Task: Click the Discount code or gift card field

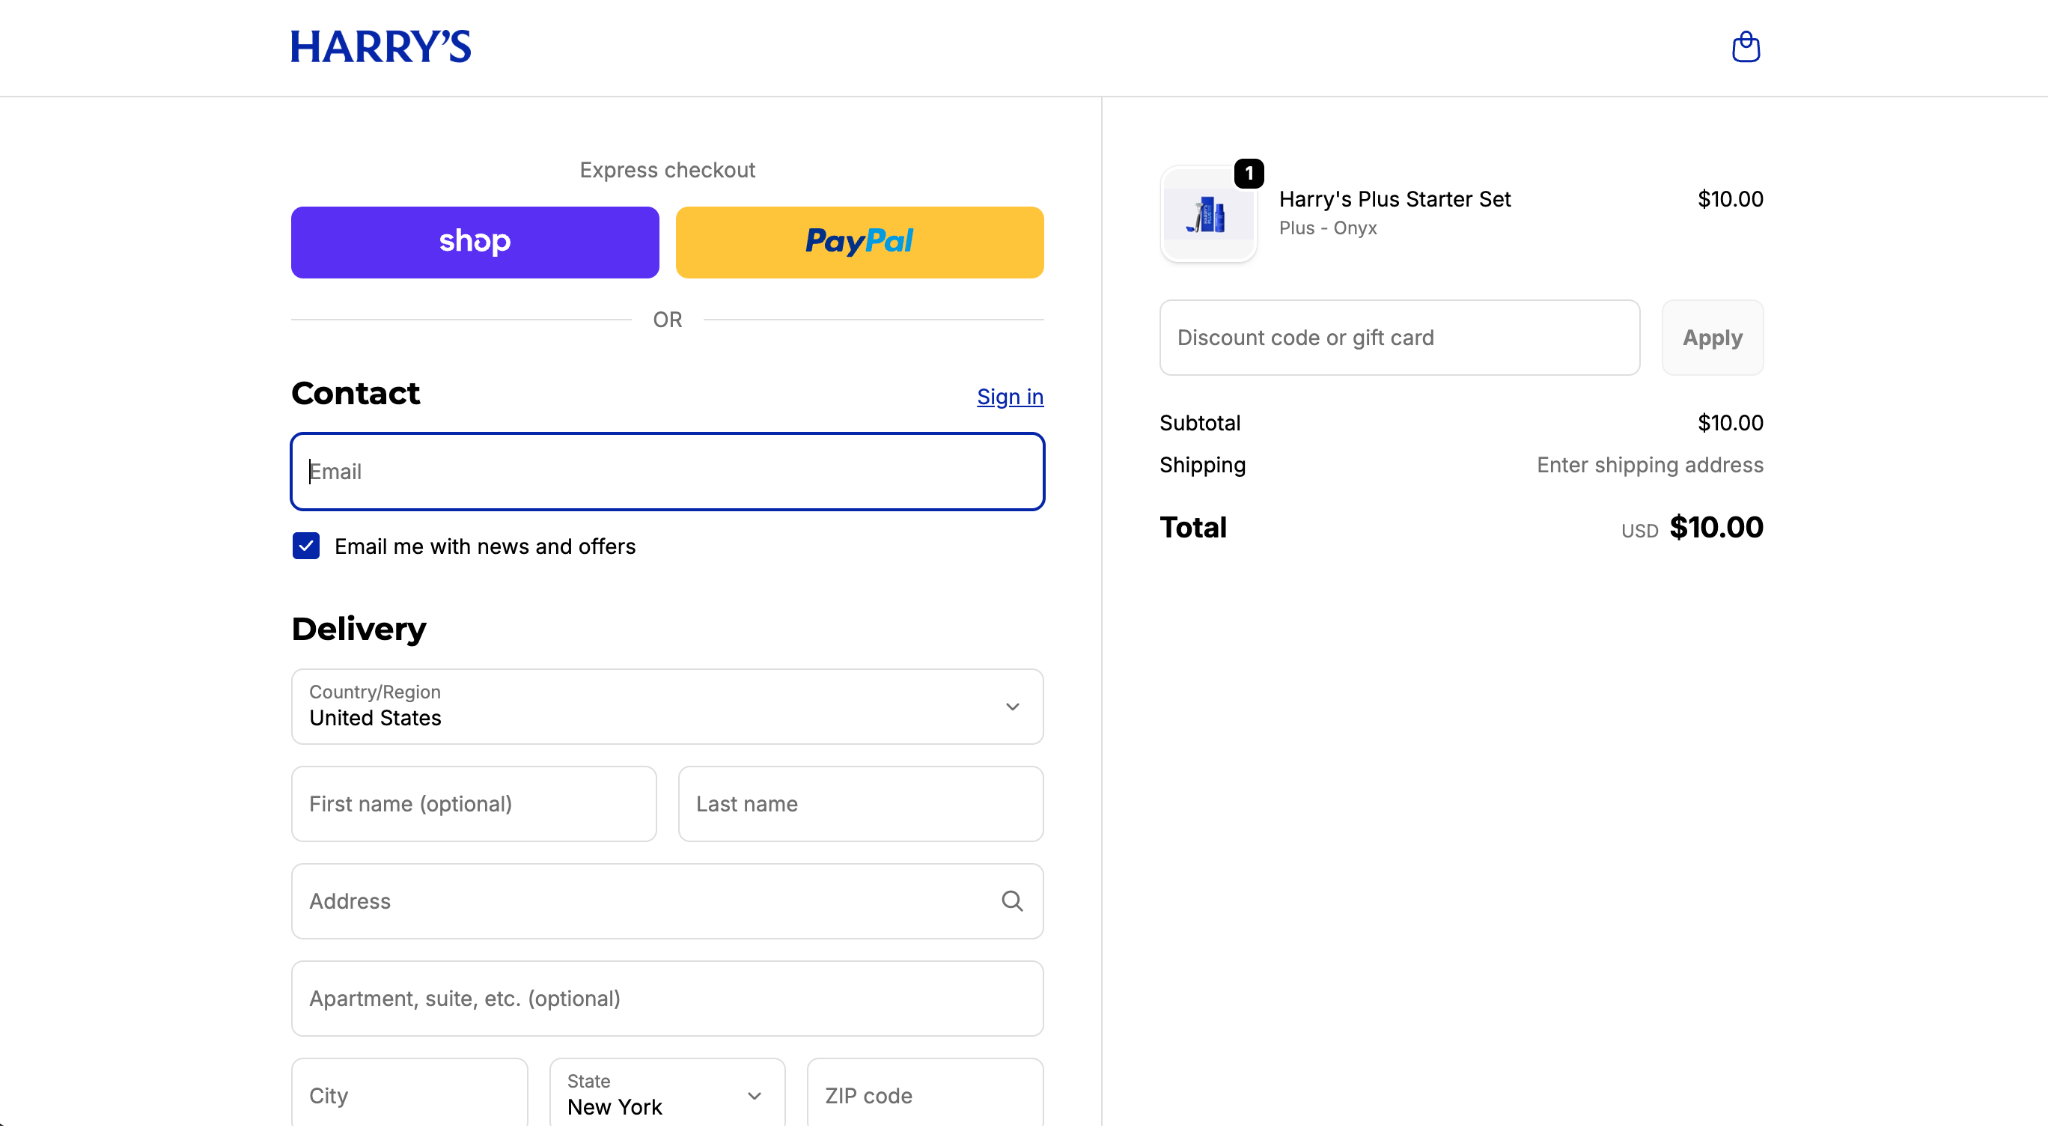Action: (x=1399, y=338)
